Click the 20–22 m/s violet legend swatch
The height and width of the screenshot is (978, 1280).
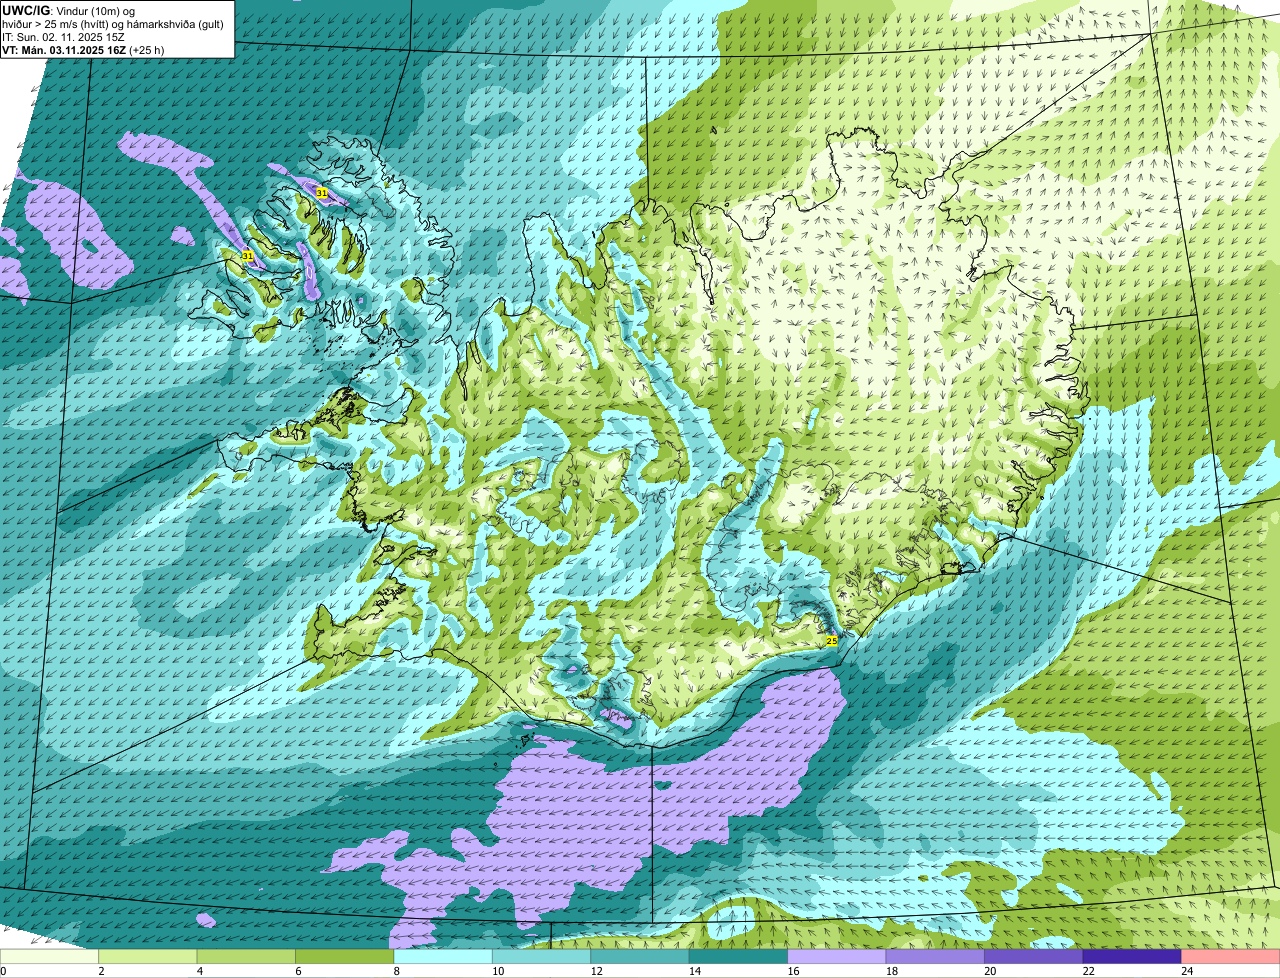pos(1034,956)
